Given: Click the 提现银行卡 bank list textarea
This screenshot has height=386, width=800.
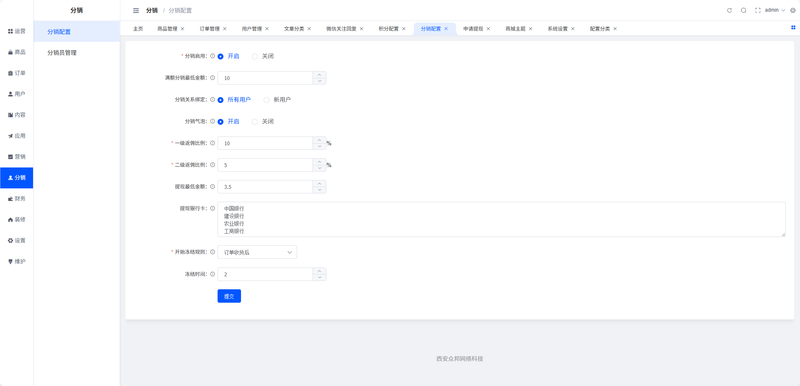Looking at the screenshot, I should [x=502, y=219].
